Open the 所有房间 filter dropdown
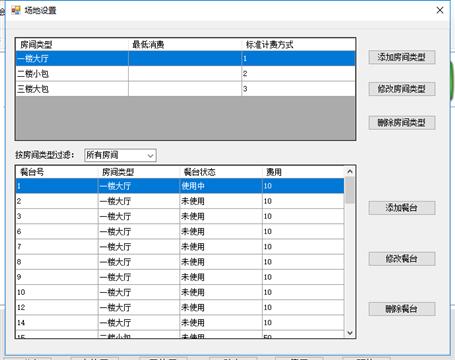The image size is (455, 360). click(120, 155)
